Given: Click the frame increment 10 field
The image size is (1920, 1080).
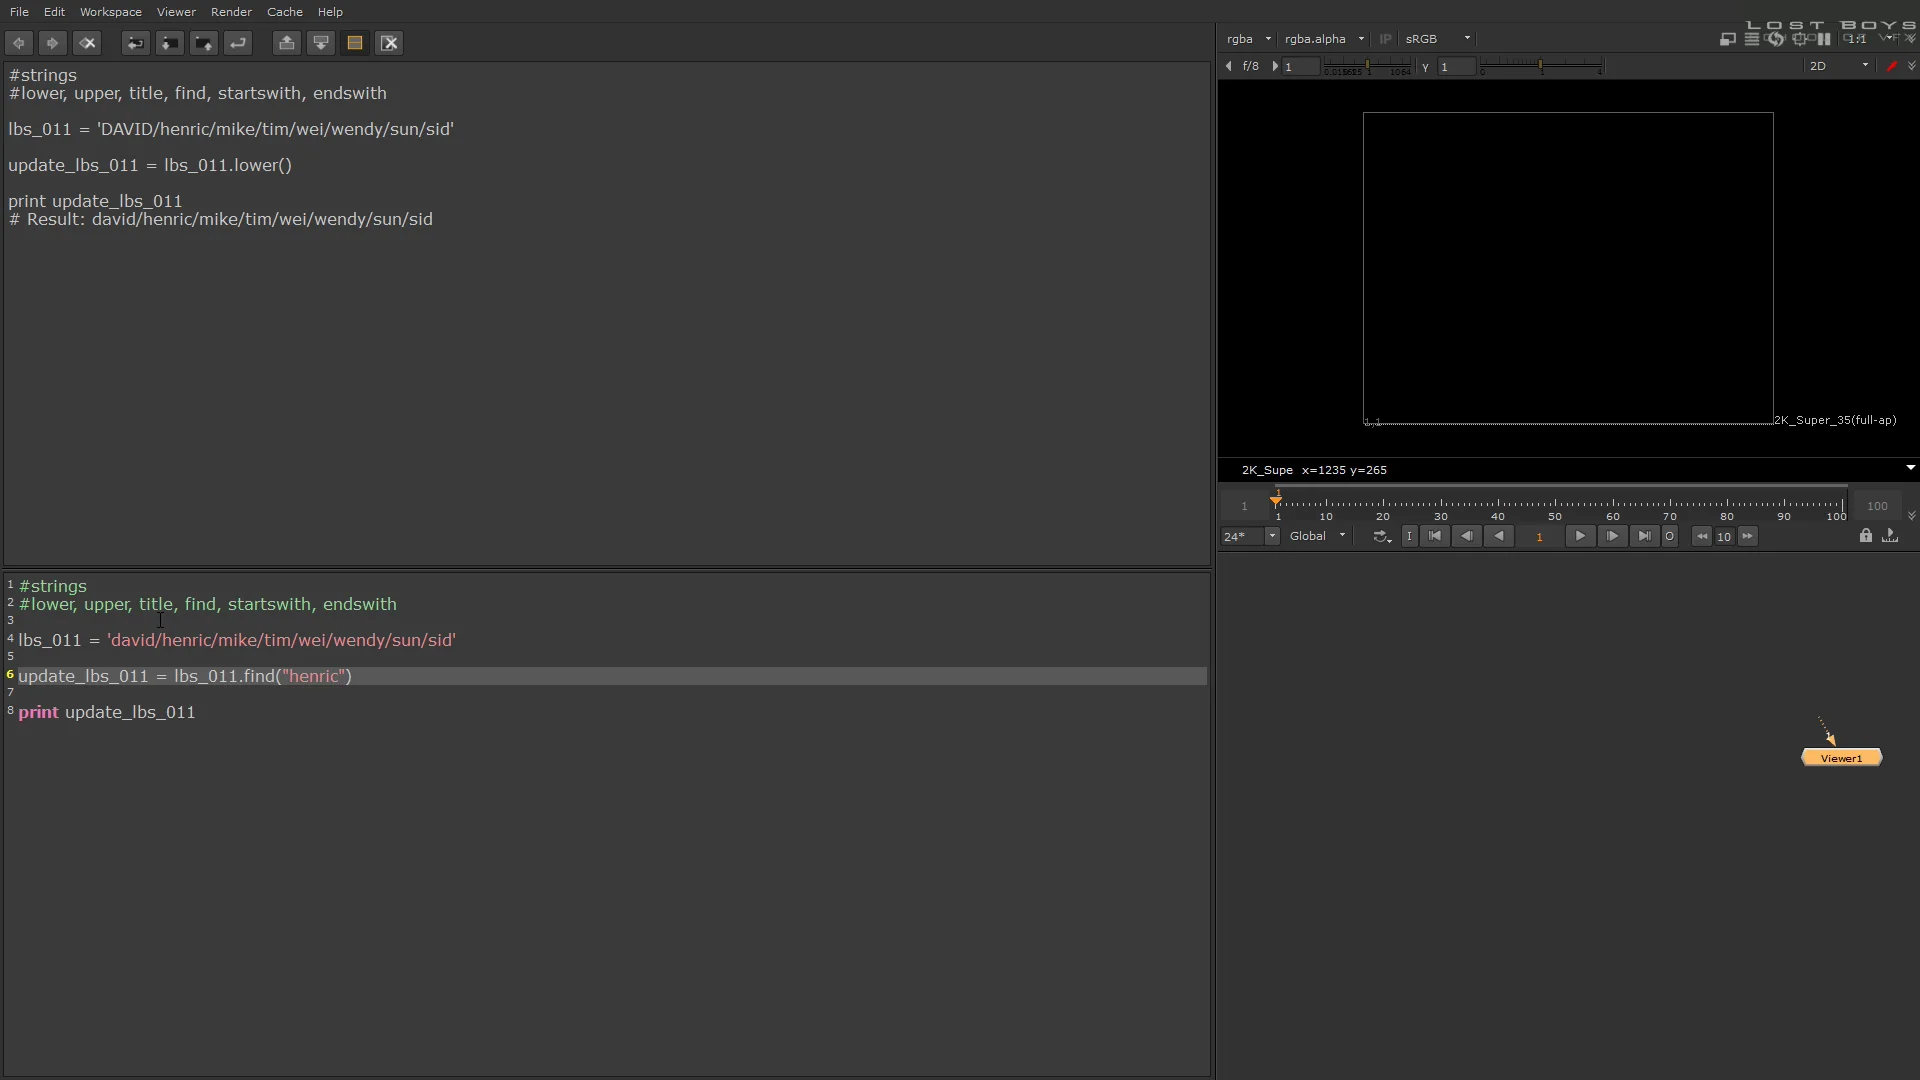Looking at the screenshot, I should coord(1724,537).
